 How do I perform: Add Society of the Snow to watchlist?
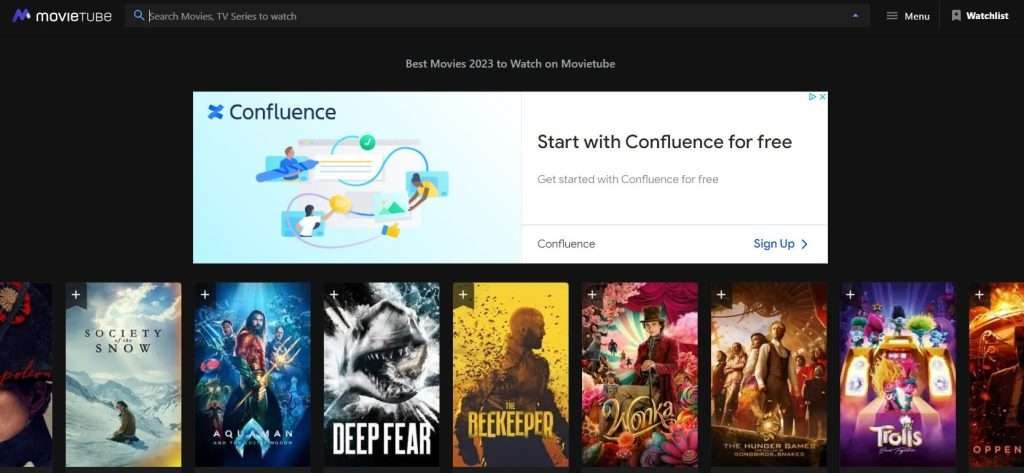76,295
